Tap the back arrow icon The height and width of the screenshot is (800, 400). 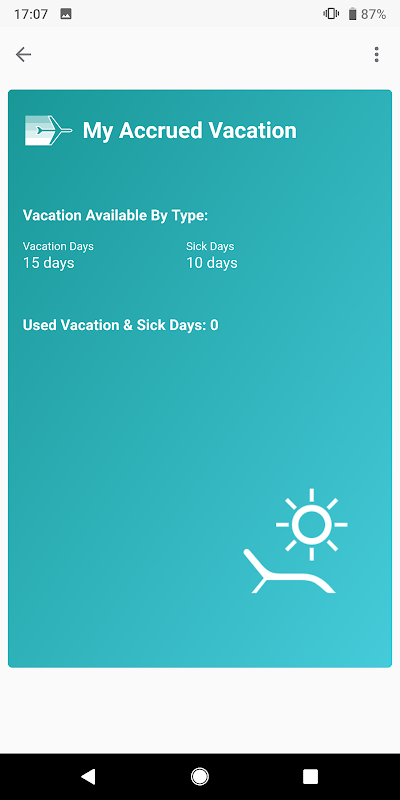[23, 54]
